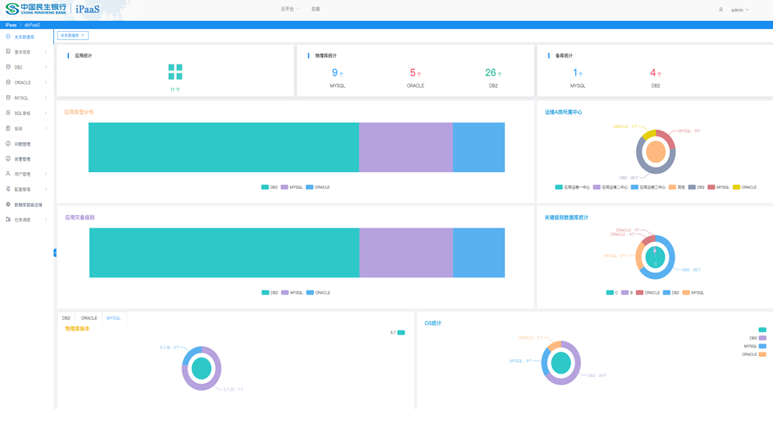Viewport: 773px width, 426px height.
Task: Open 数据库智能运维 sidebar entry text
Action: tap(28, 205)
